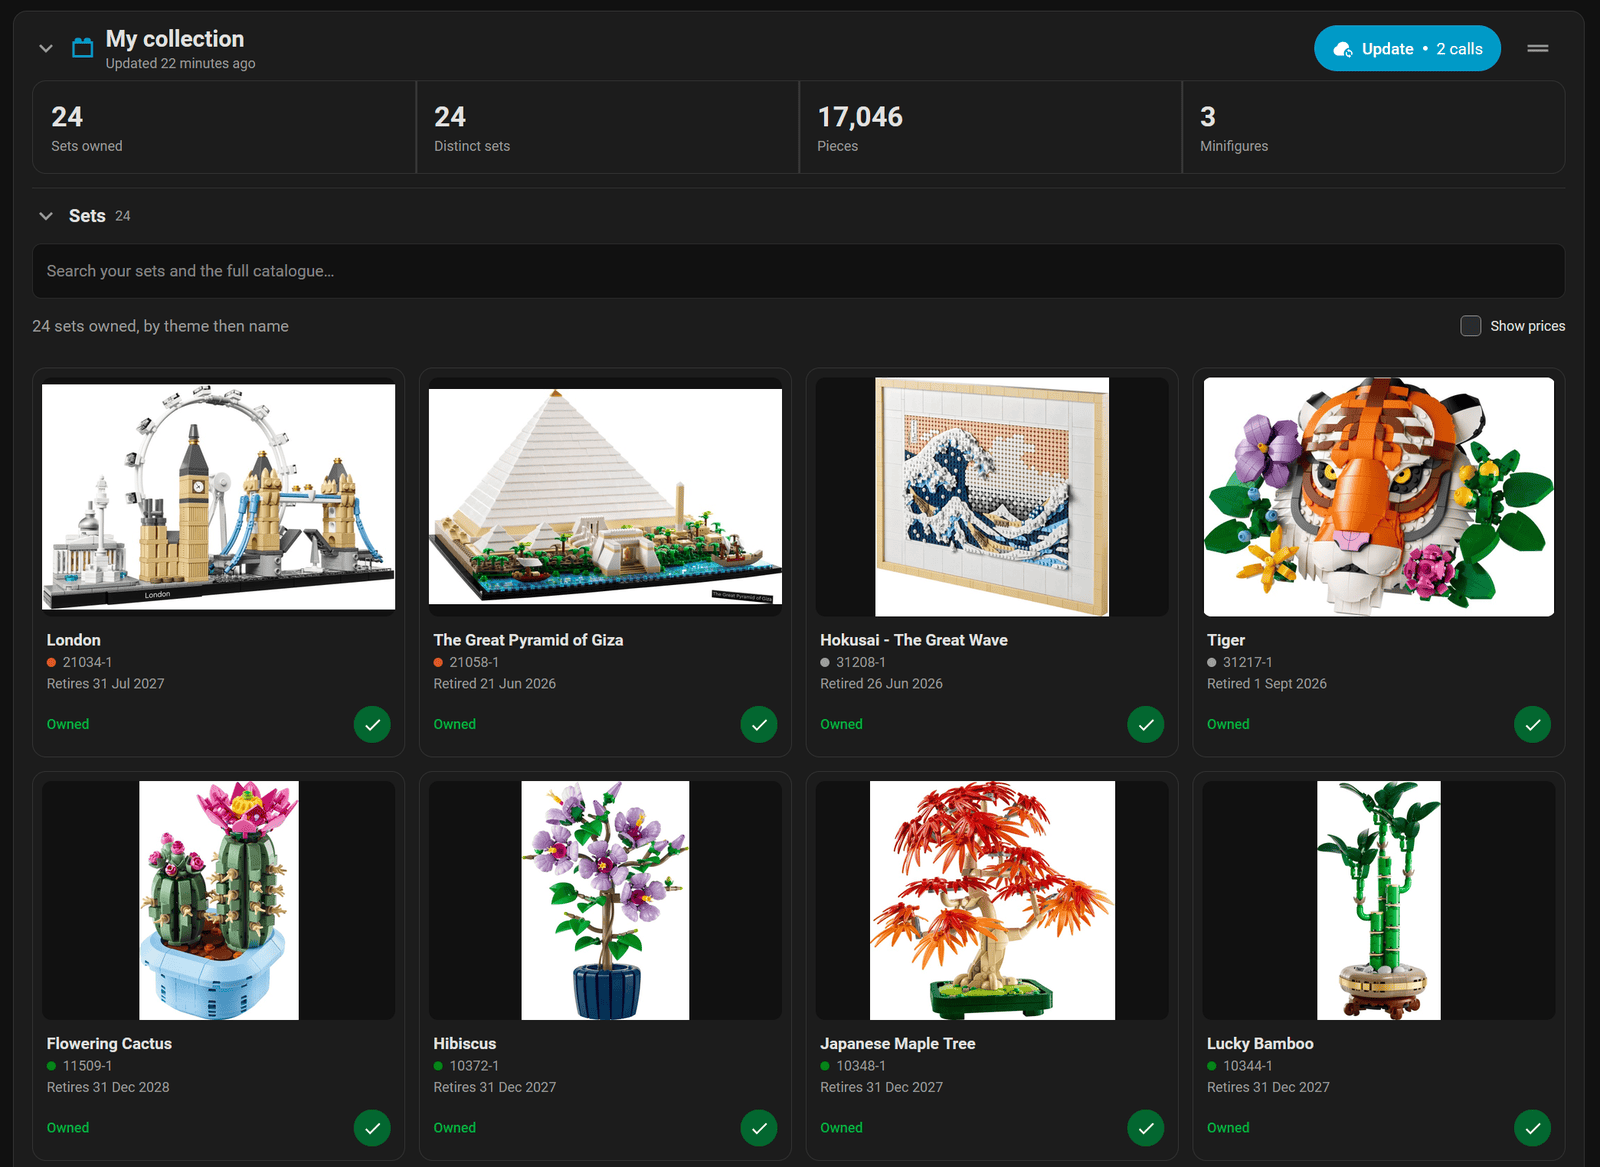The width and height of the screenshot is (1600, 1167).
Task: Open the Hokusai Great Wave image
Action: (x=992, y=497)
